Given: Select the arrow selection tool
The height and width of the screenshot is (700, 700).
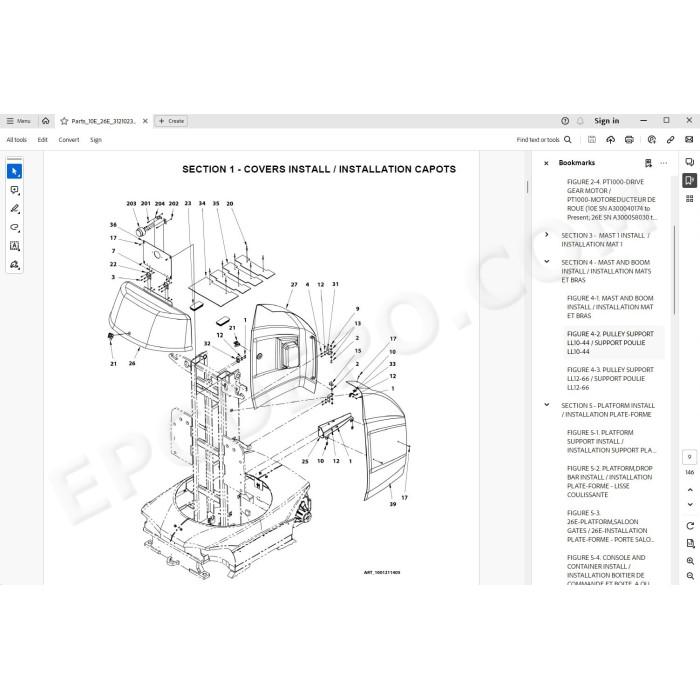Looking at the screenshot, I should click(x=15, y=171).
